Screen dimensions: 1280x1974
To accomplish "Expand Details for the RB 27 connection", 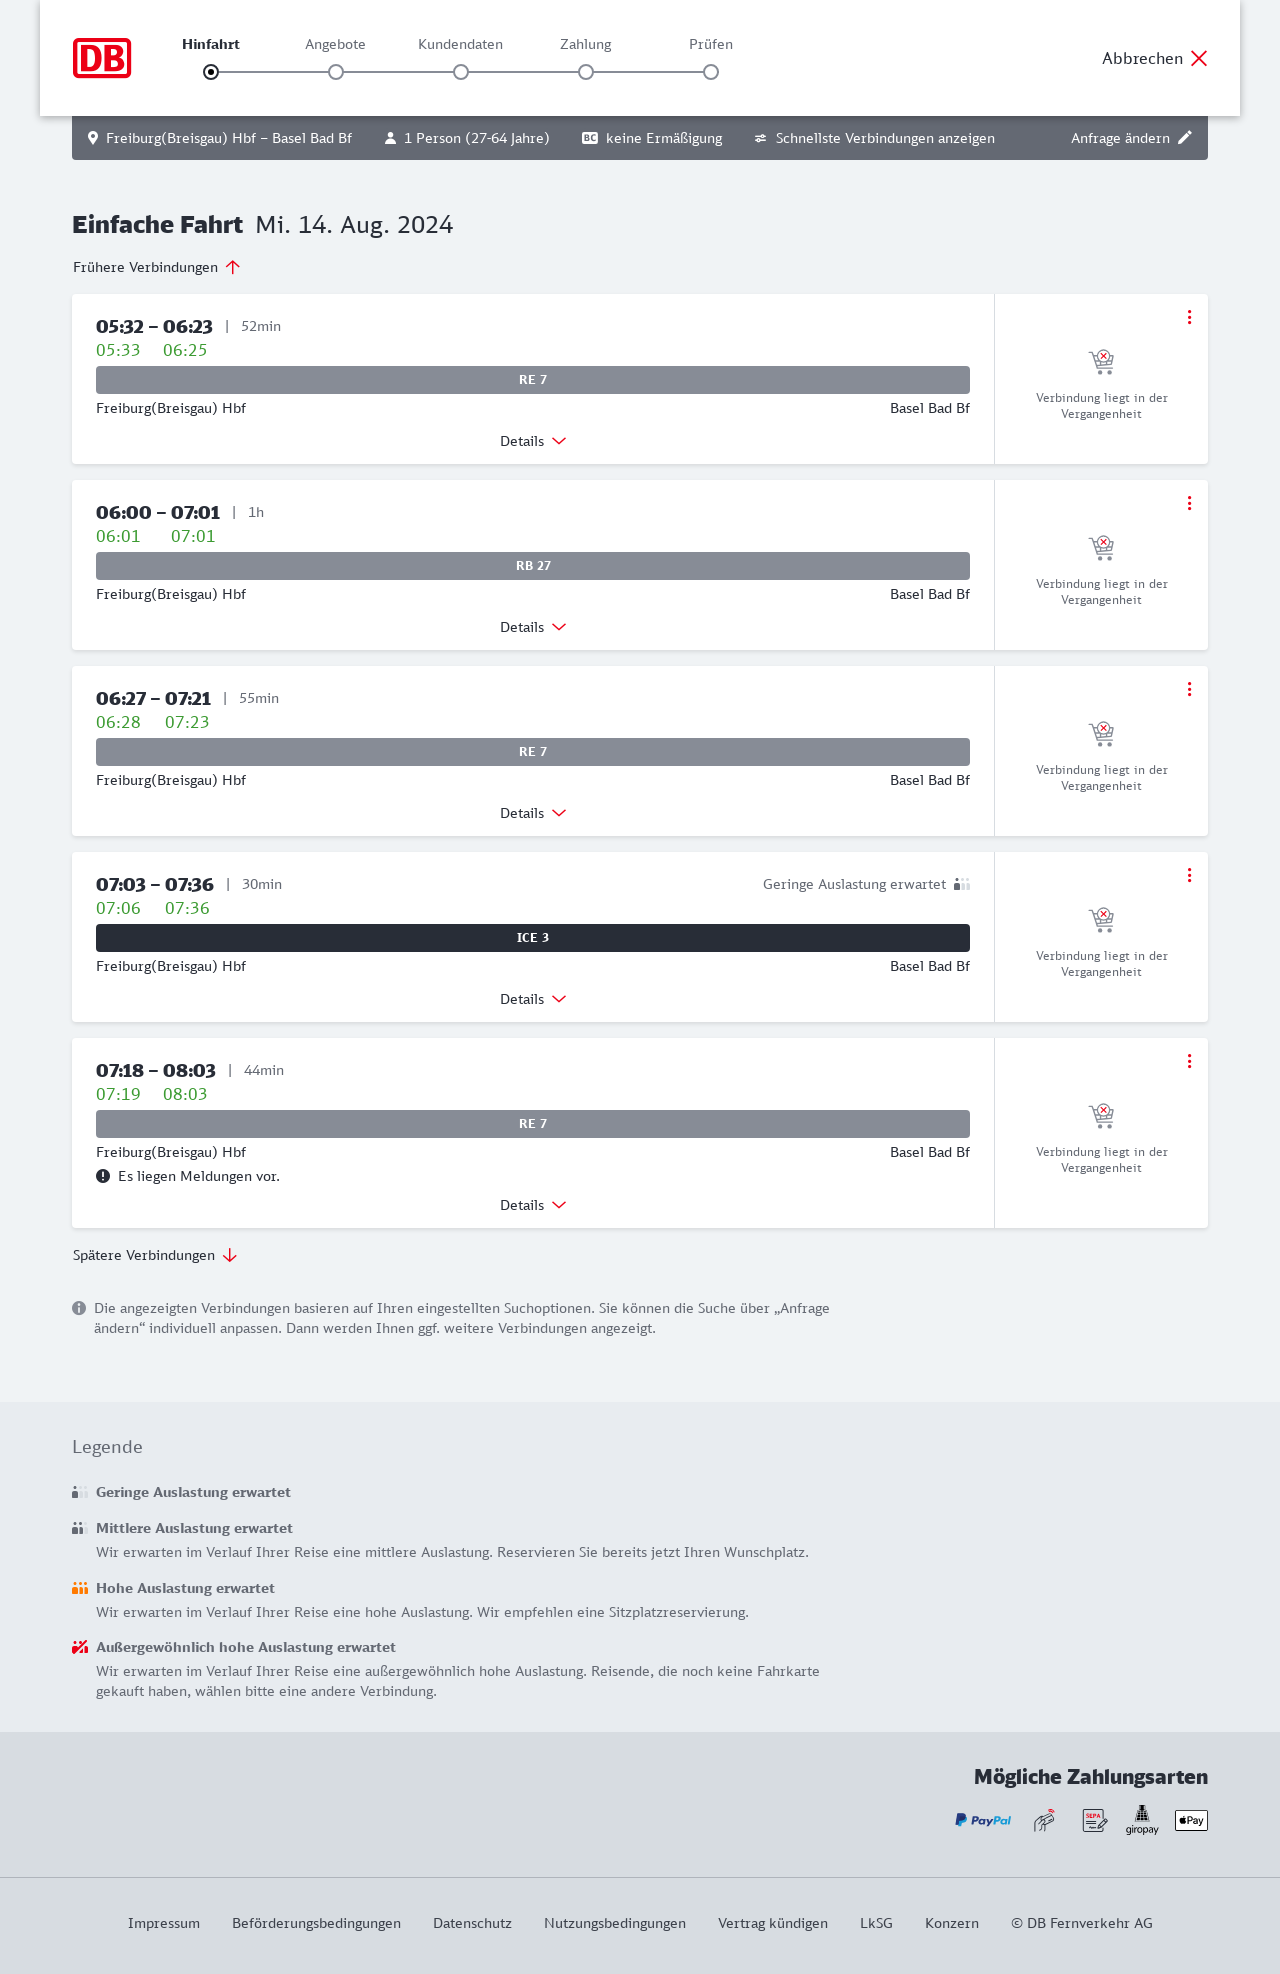I will point(533,627).
